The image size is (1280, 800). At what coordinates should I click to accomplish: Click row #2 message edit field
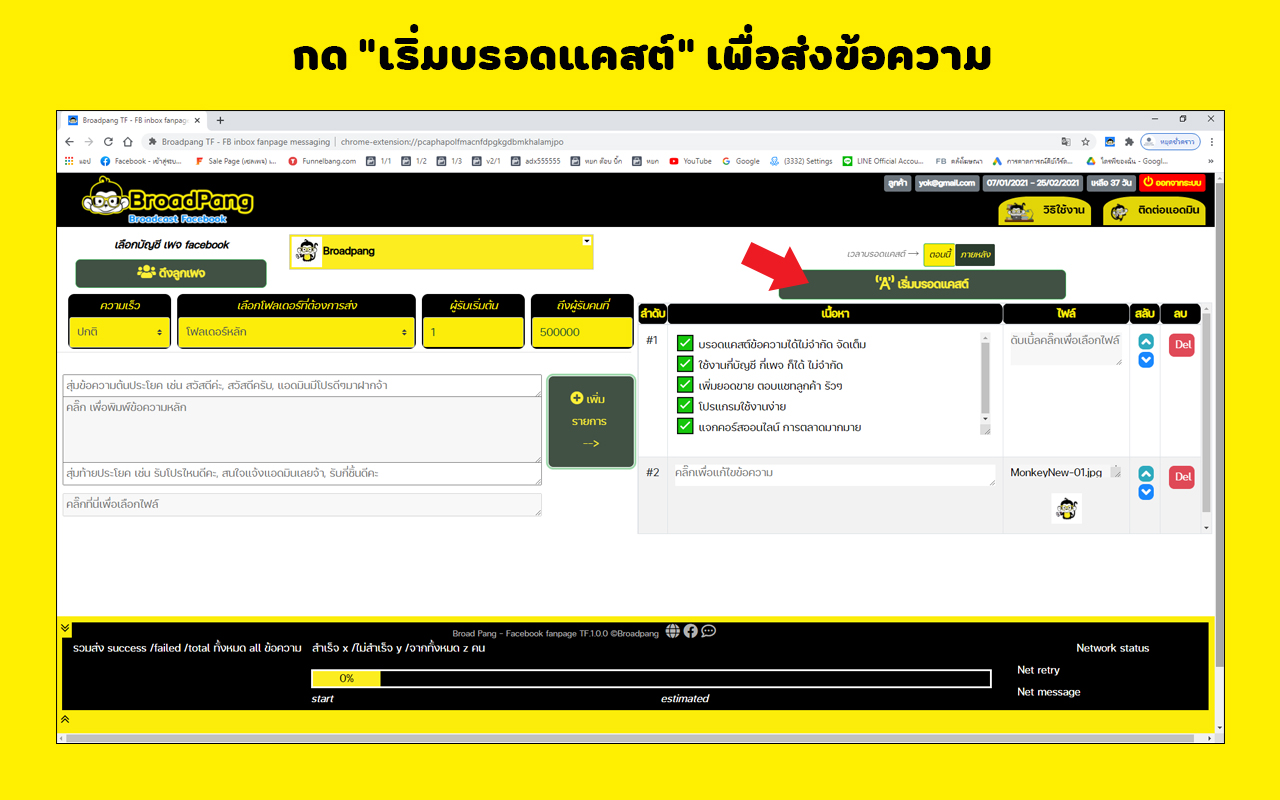pyautogui.click(x=834, y=475)
